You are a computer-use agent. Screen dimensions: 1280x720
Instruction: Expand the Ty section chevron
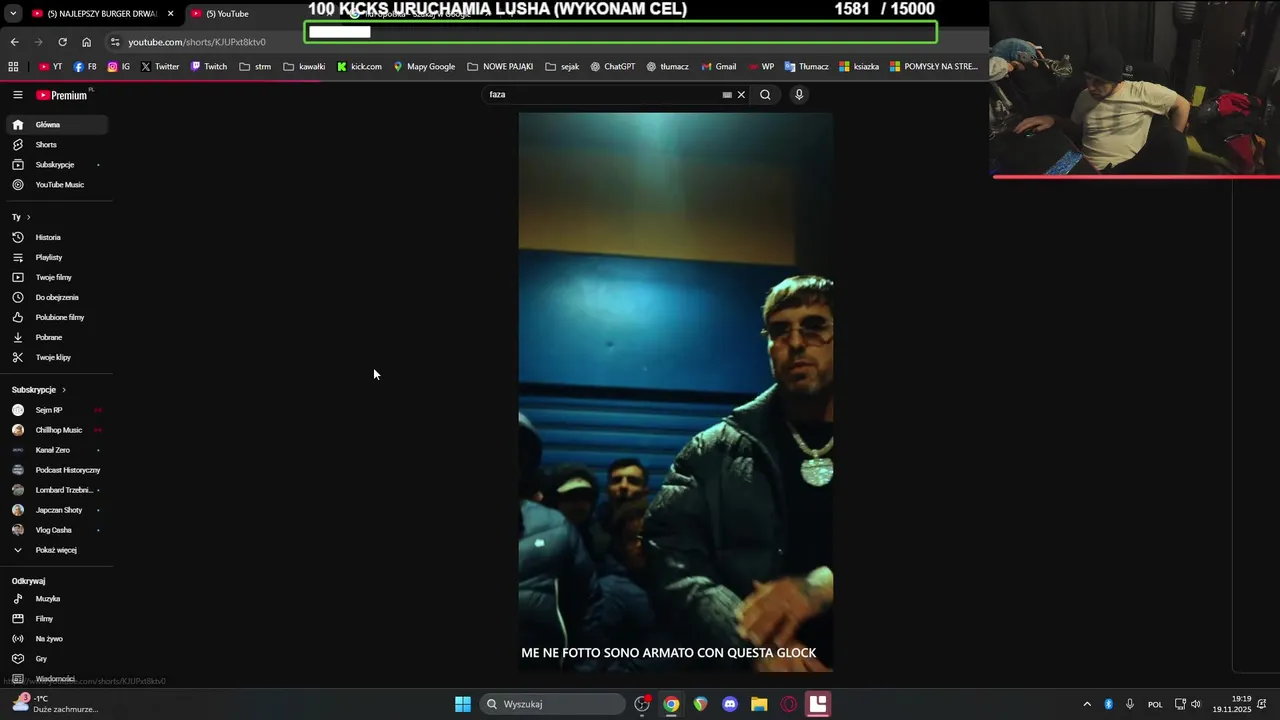[28, 217]
